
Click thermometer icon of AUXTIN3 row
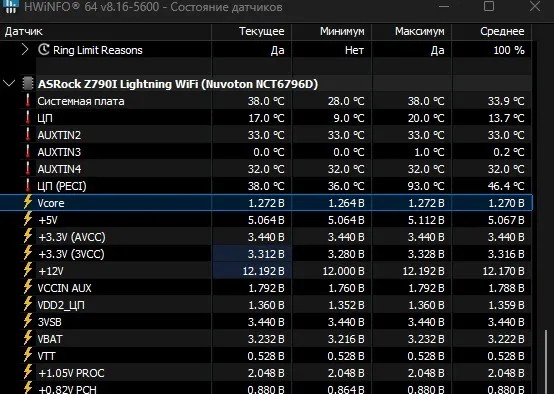(28, 152)
